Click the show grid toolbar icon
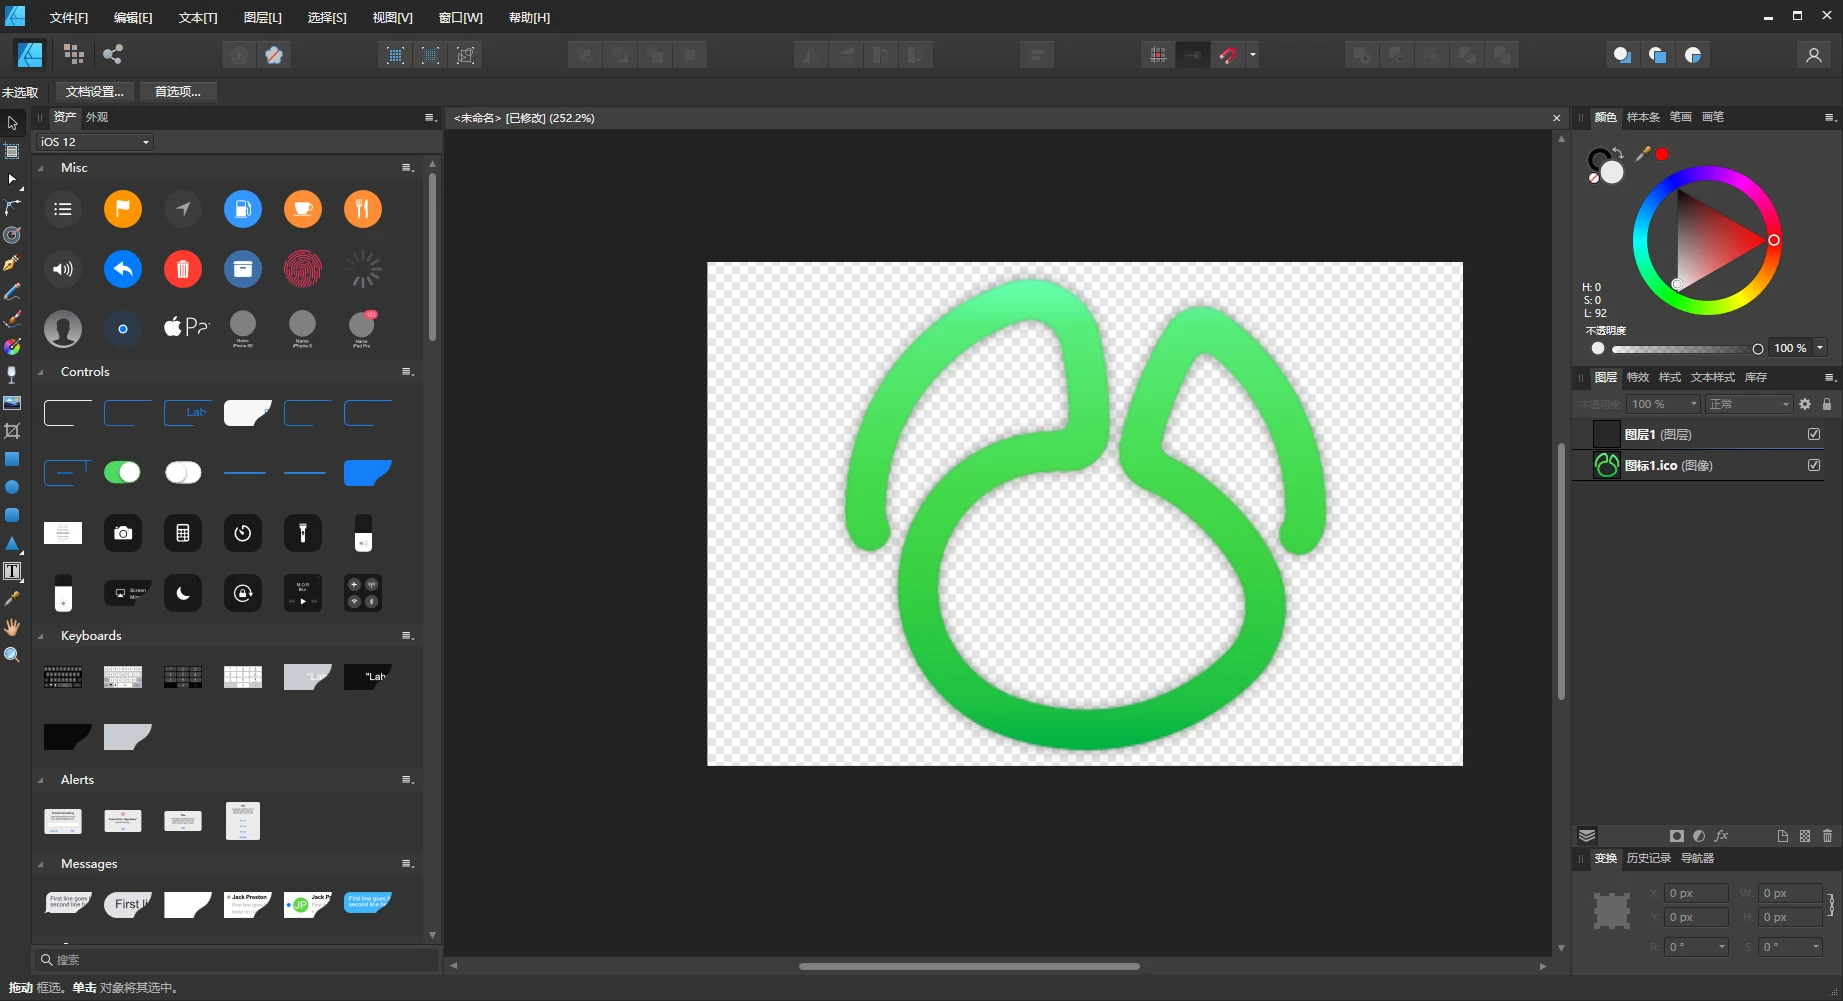The height and width of the screenshot is (1001, 1843). [1158, 55]
